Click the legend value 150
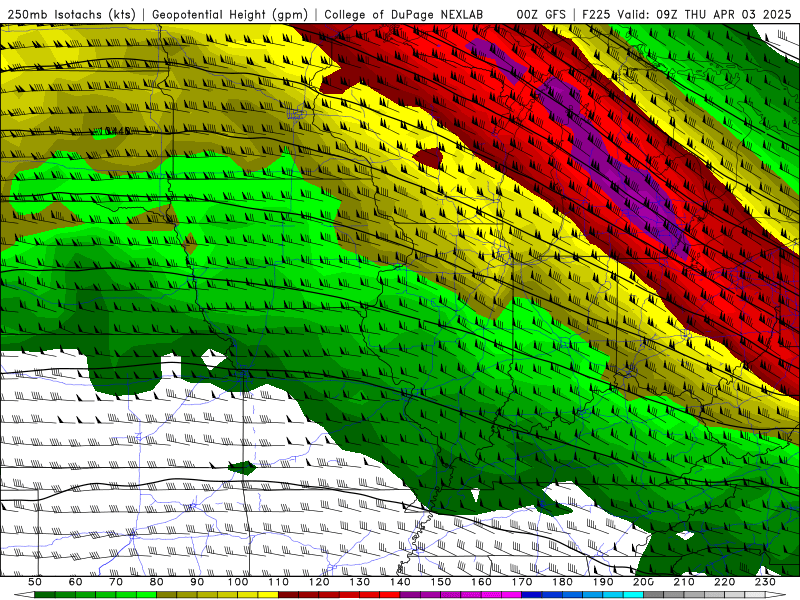 [x=441, y=582]
